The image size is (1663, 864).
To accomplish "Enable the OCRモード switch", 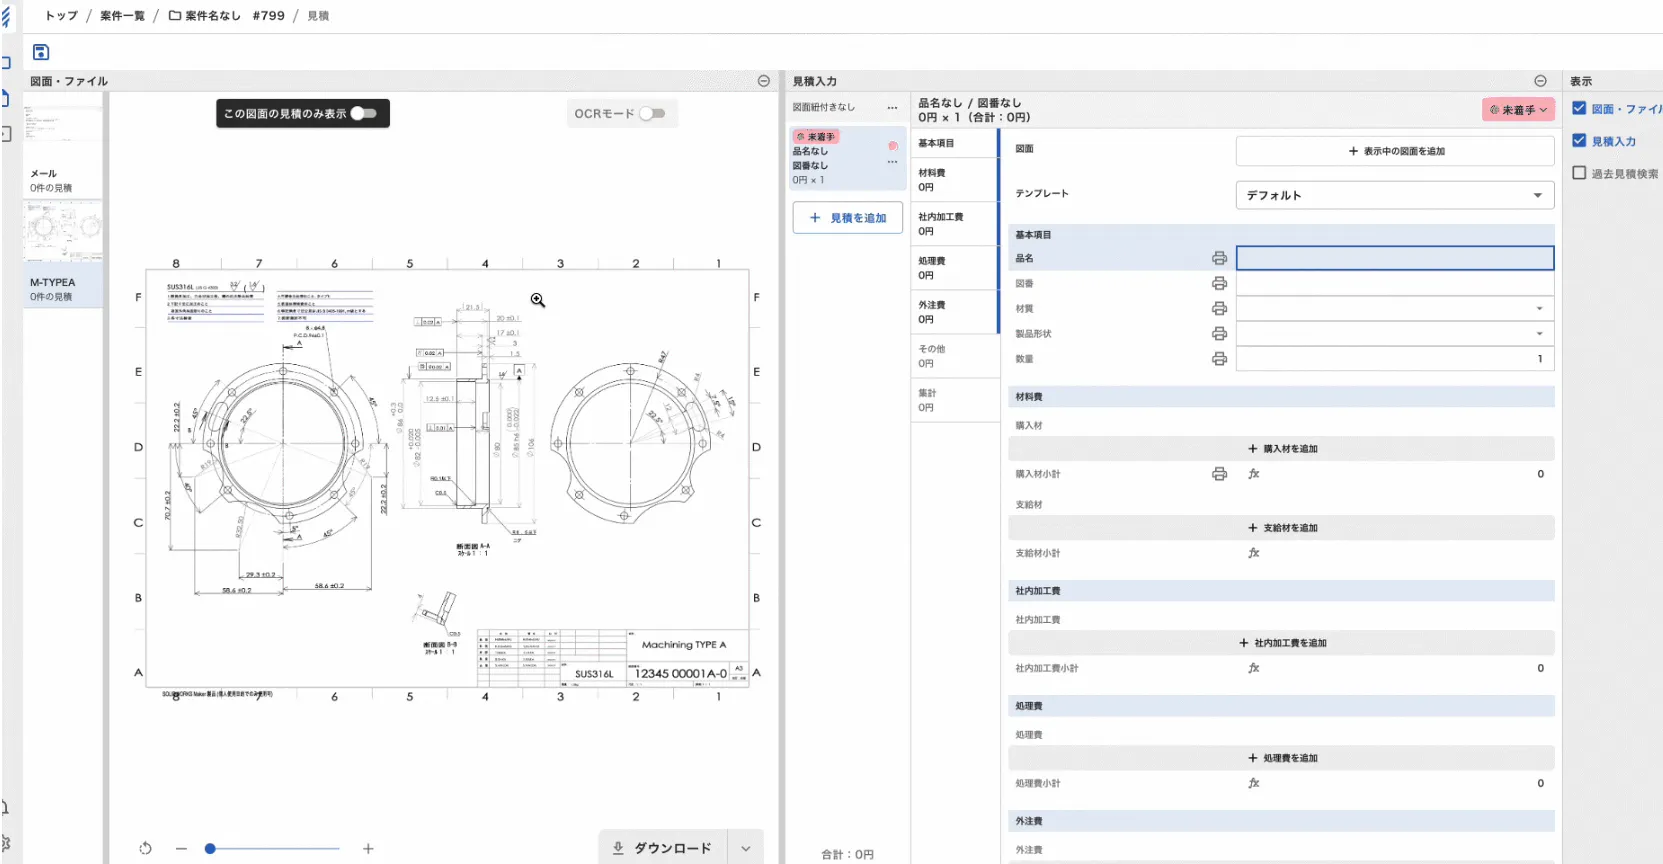I will pyautogui.click(x=652, y=114).
